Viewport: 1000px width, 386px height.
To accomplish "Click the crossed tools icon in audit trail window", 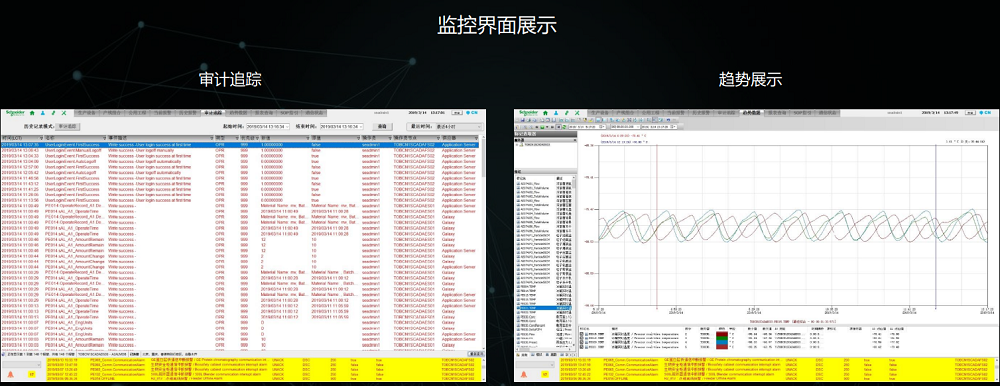I will pyautogui.click(x=64, y=113).
